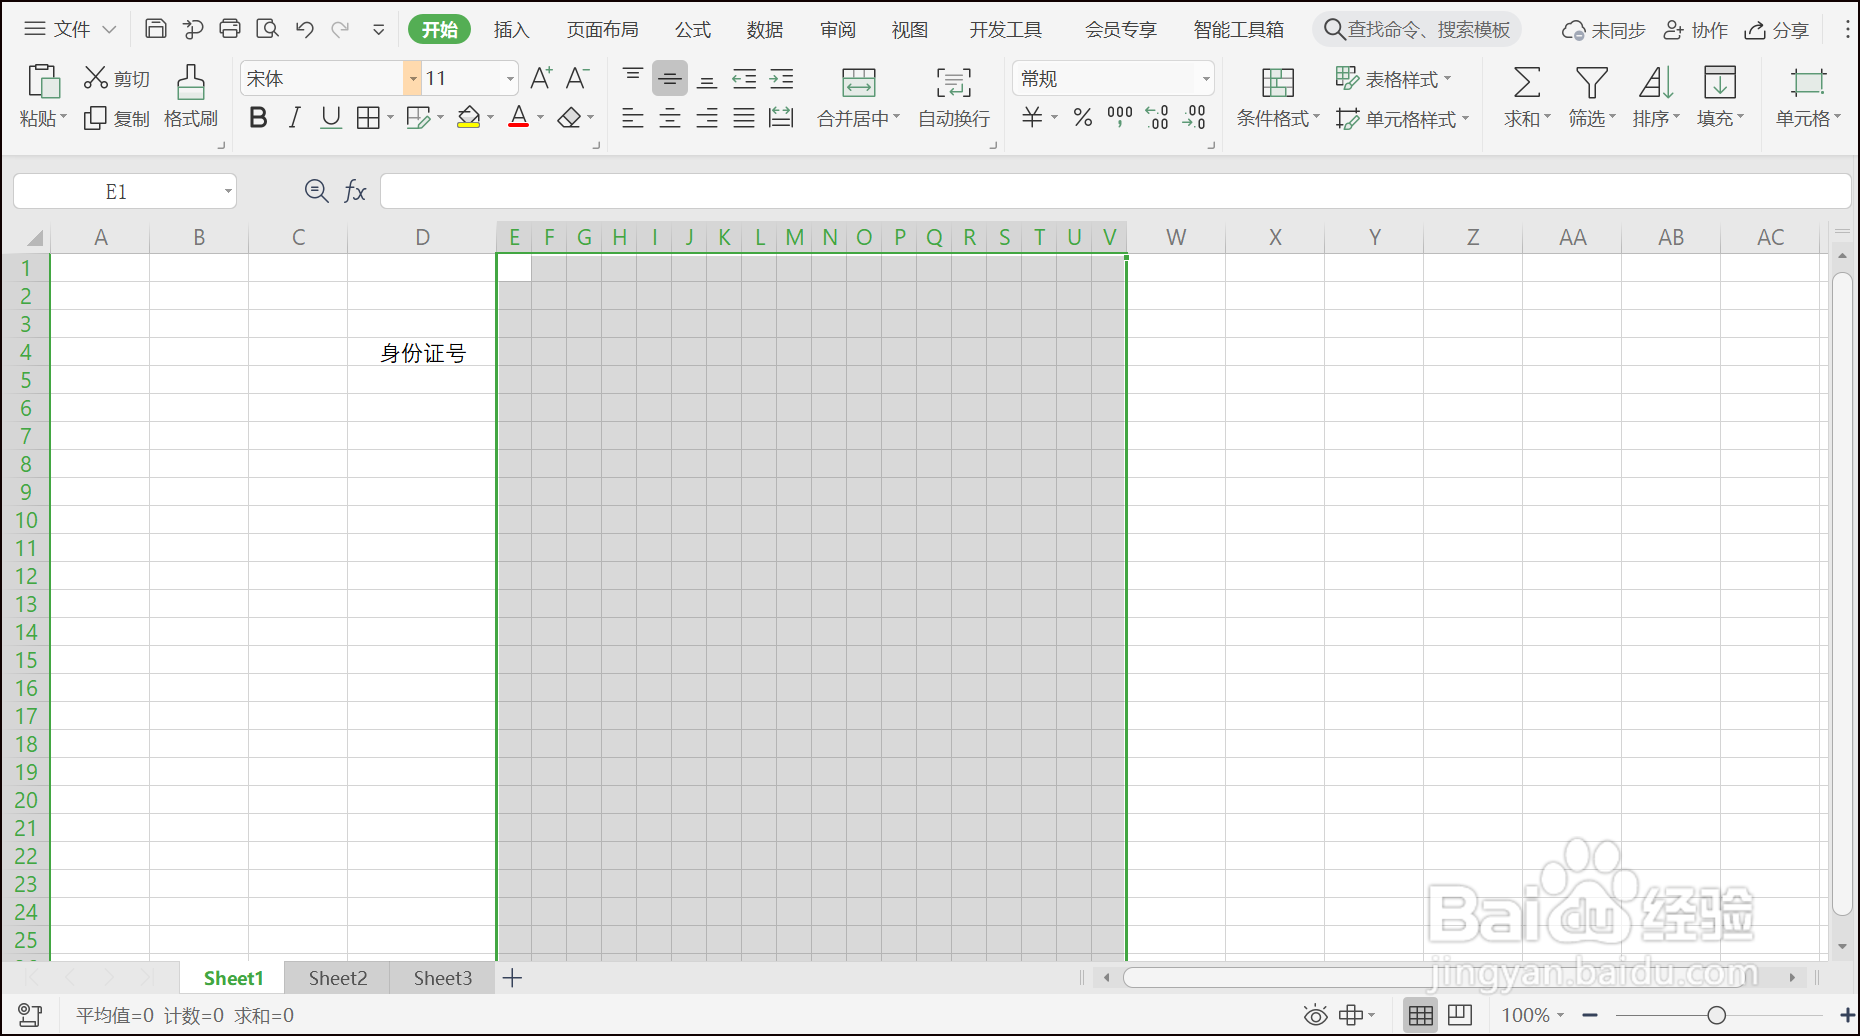Click the Paste icon

pyautogui.click(x=44, y=82)
